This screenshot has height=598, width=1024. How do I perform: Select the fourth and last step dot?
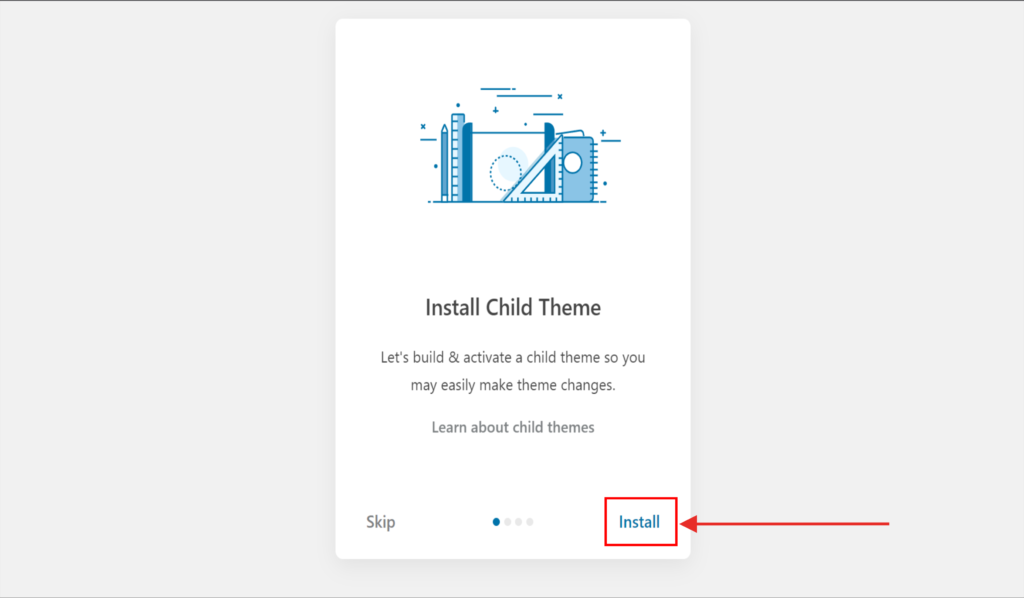[x=530, y=522]
